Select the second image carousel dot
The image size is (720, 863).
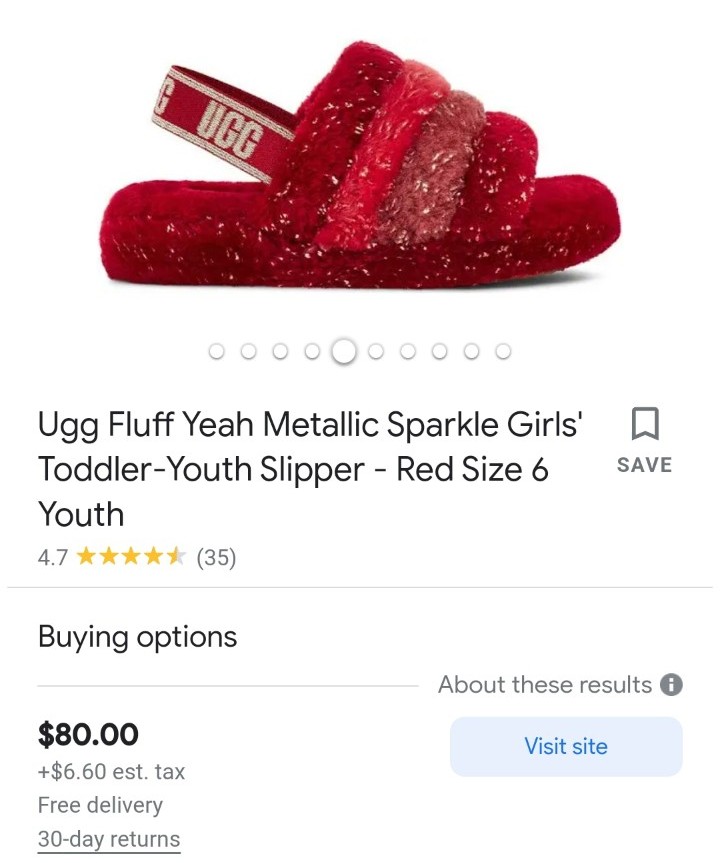pyautogui.click(x=248, y=351)
